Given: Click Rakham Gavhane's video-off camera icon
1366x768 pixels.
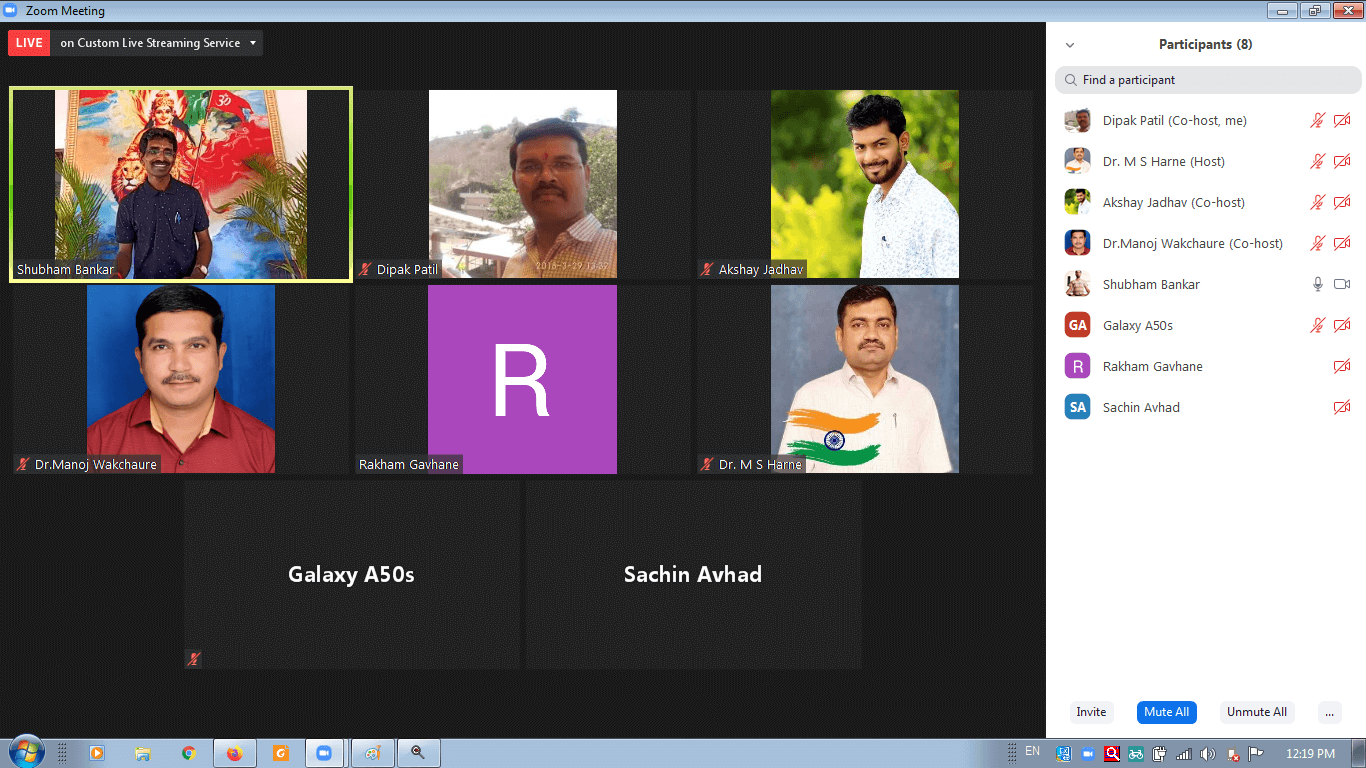Looking at the screenshot, I should point(1342,366).
